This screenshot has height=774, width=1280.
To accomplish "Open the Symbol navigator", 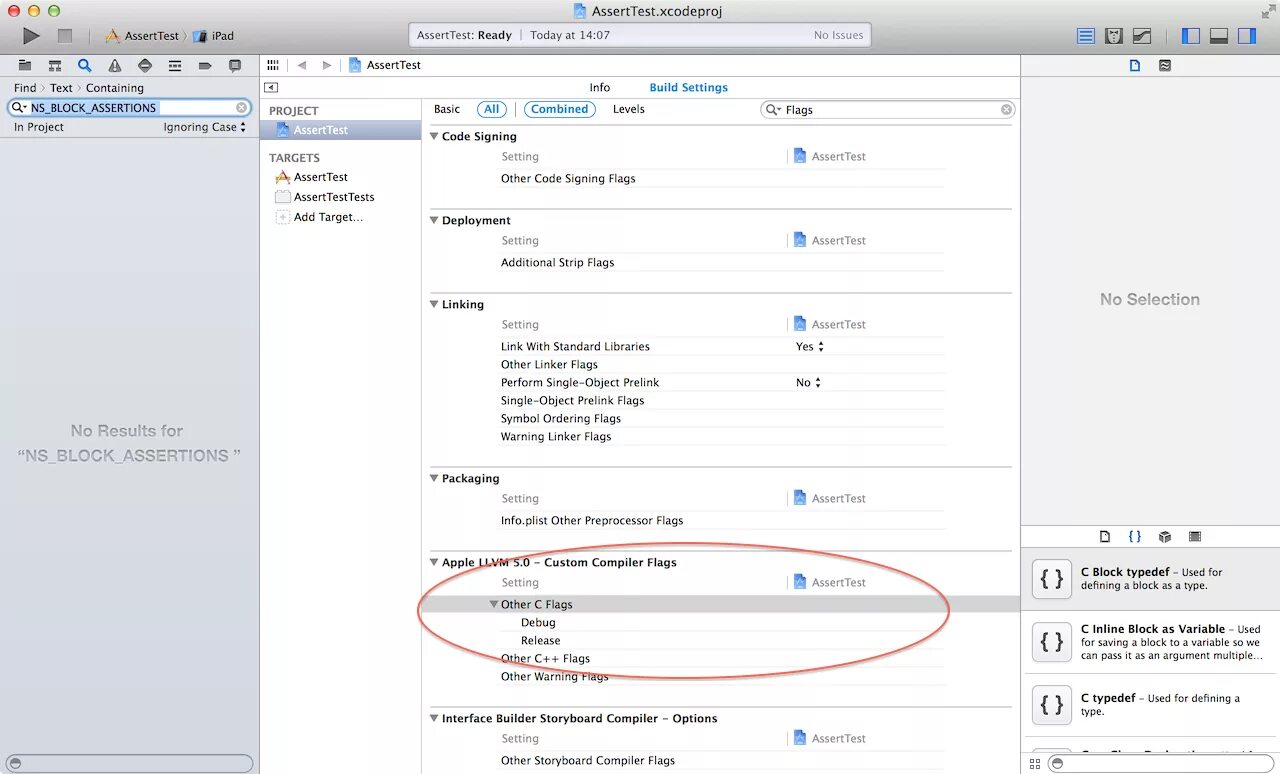I will 55,66.
